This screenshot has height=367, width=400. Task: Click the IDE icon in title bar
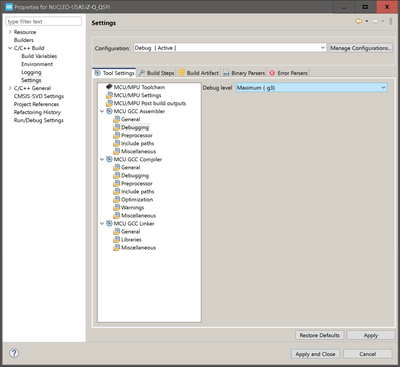(x=9, y=7)
